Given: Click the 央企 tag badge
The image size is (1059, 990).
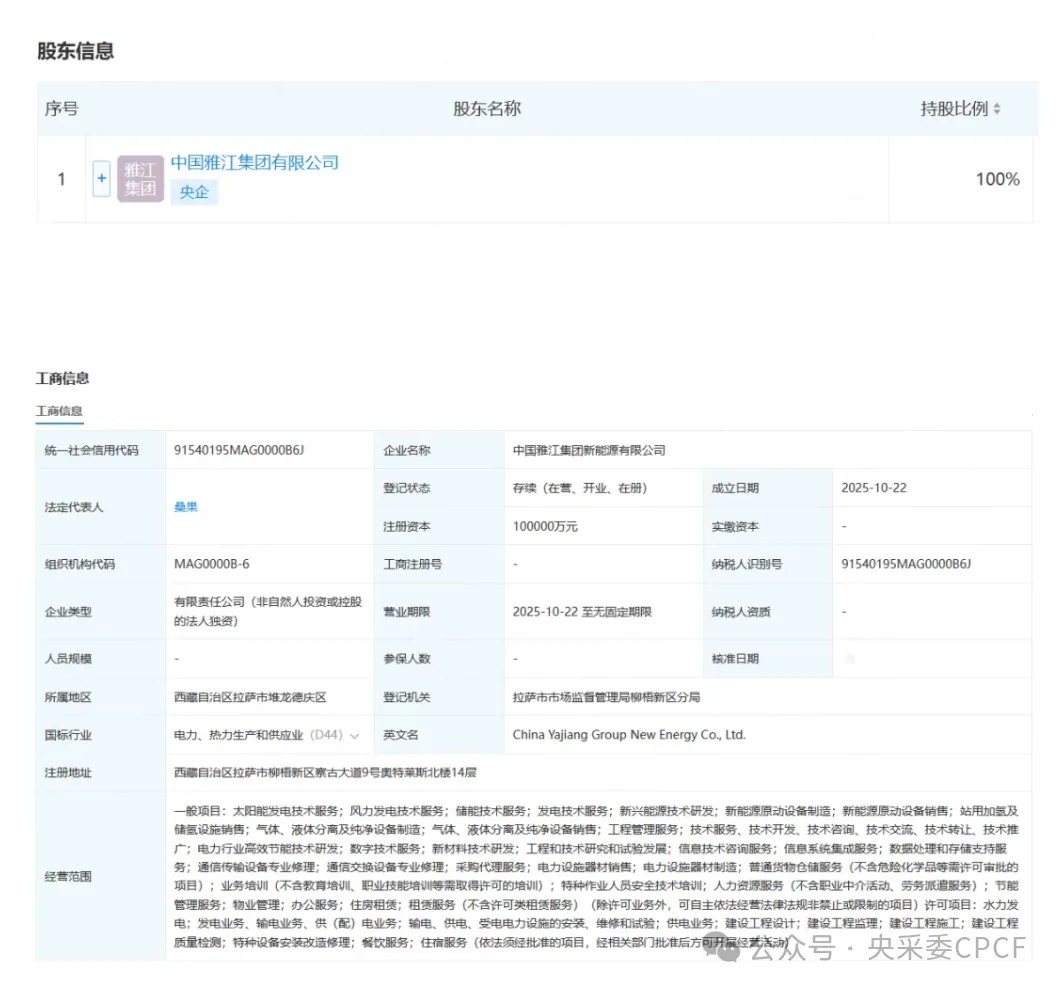Looking at the screenshot, I should 194,192.
